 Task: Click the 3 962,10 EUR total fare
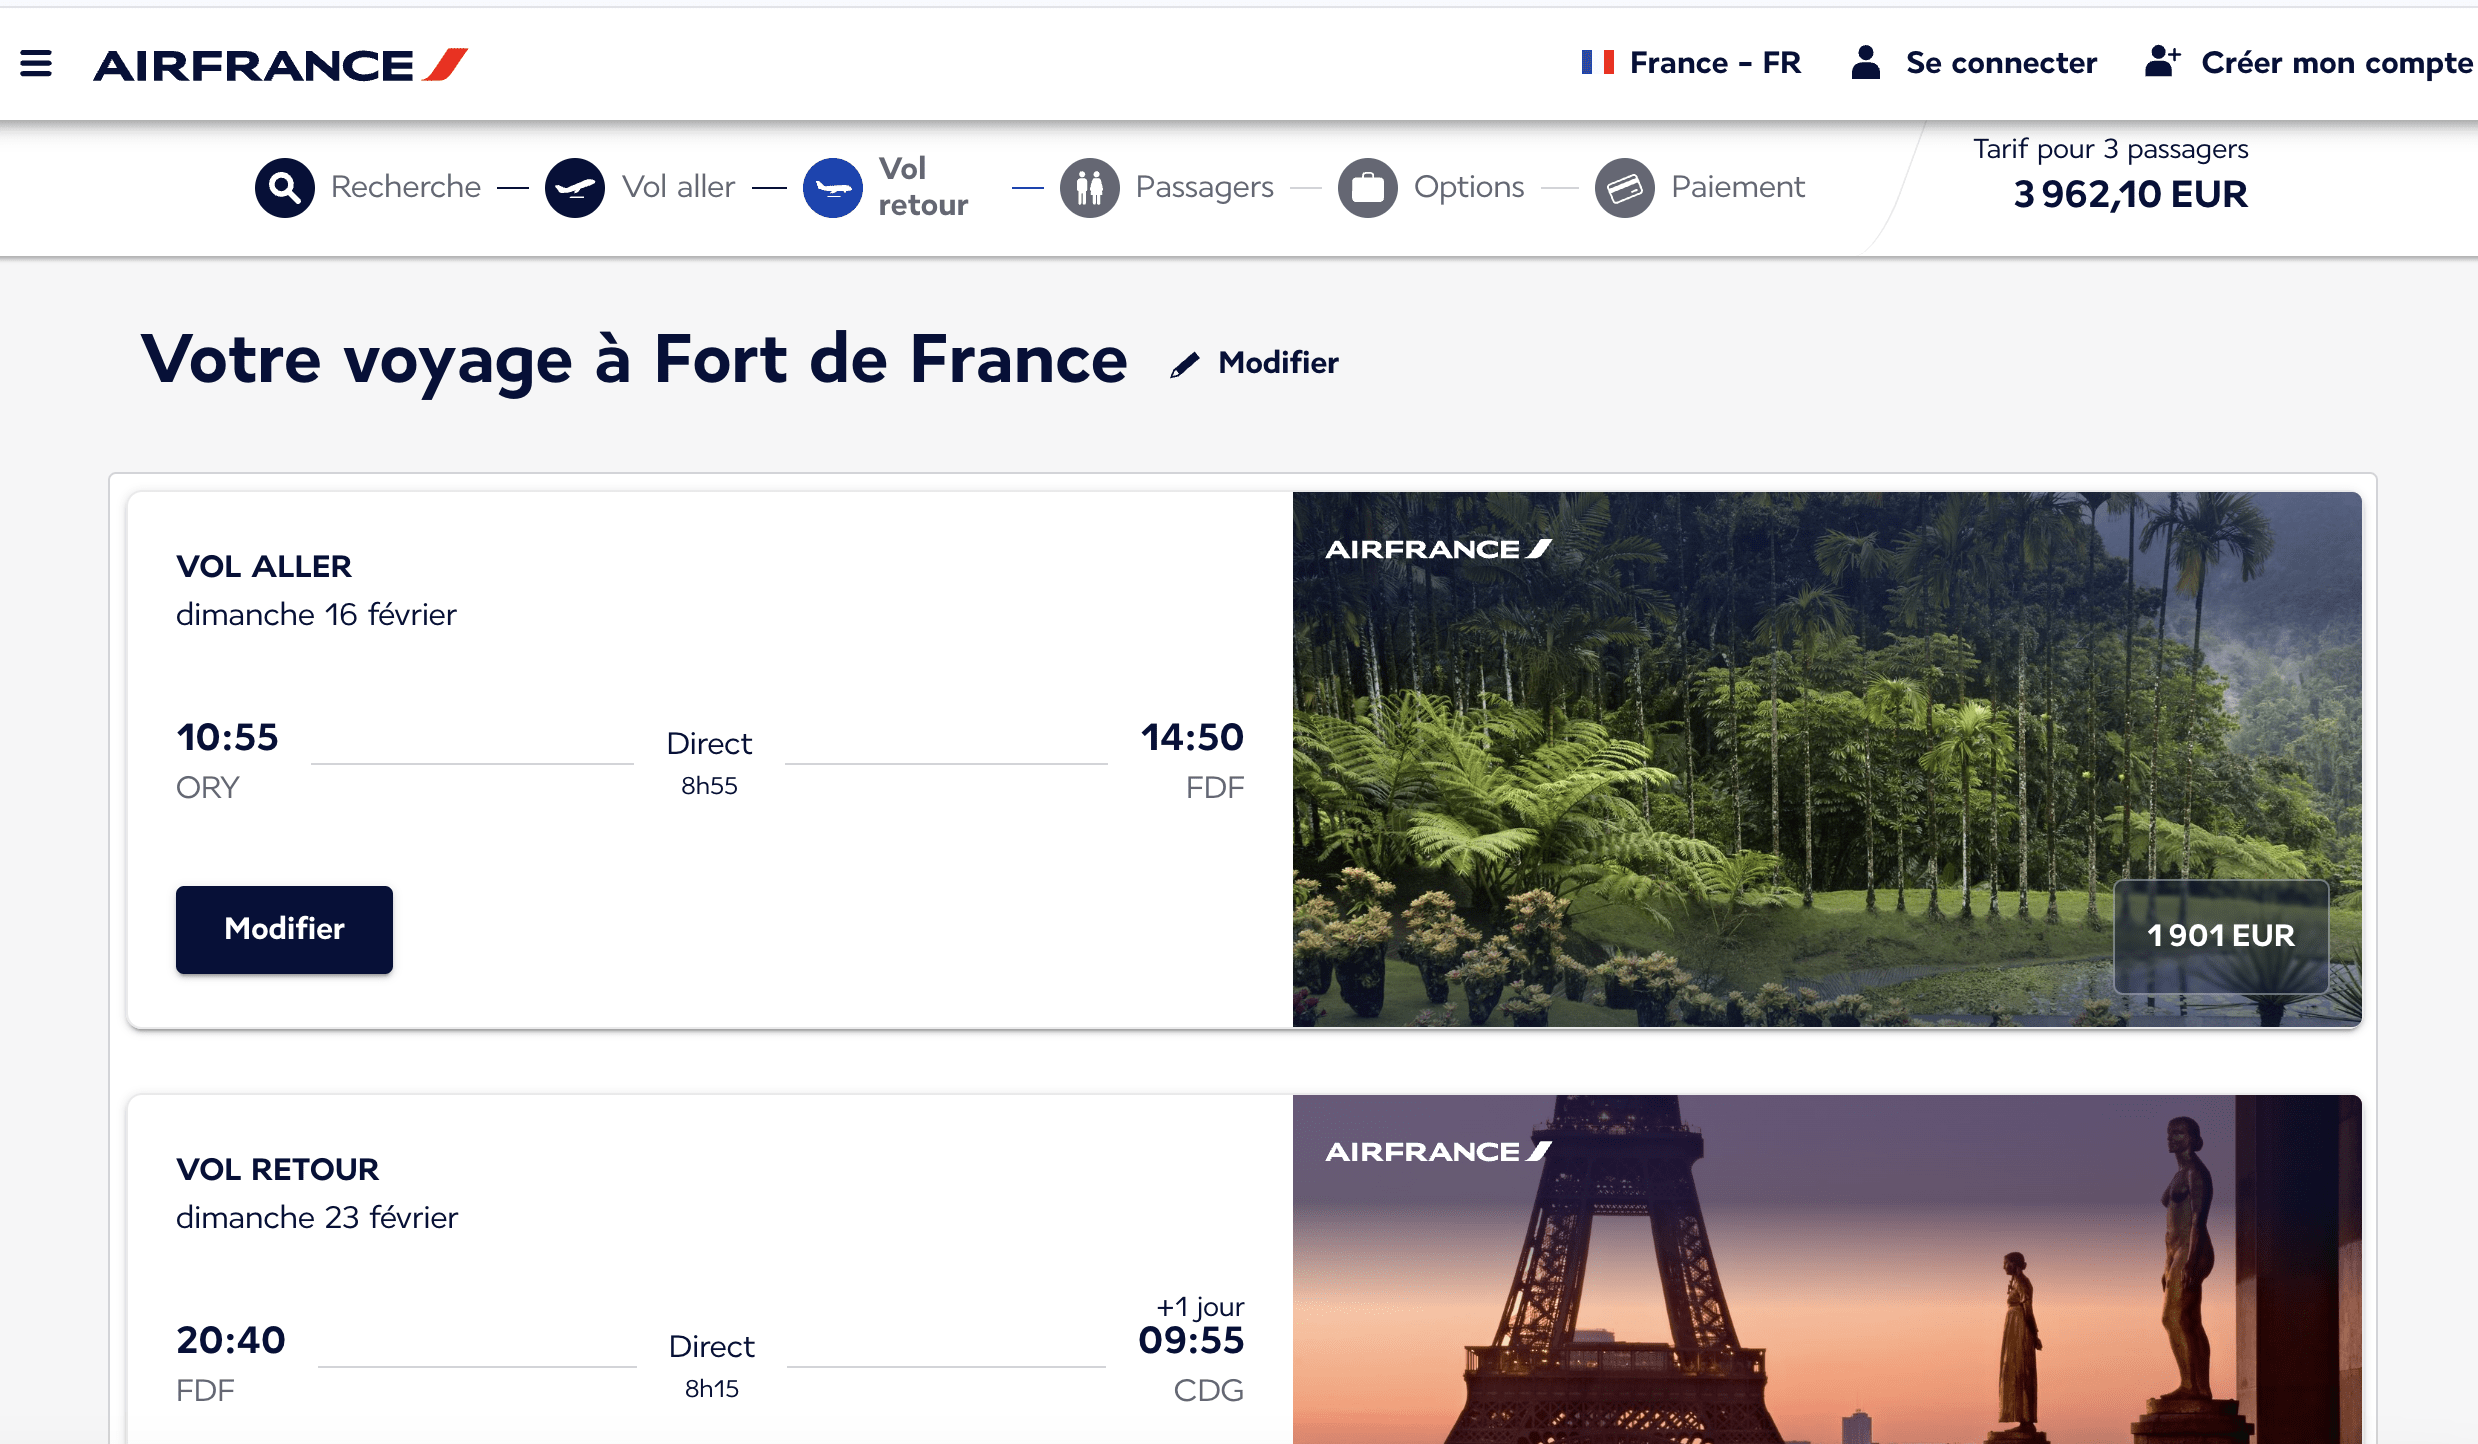2130,194
